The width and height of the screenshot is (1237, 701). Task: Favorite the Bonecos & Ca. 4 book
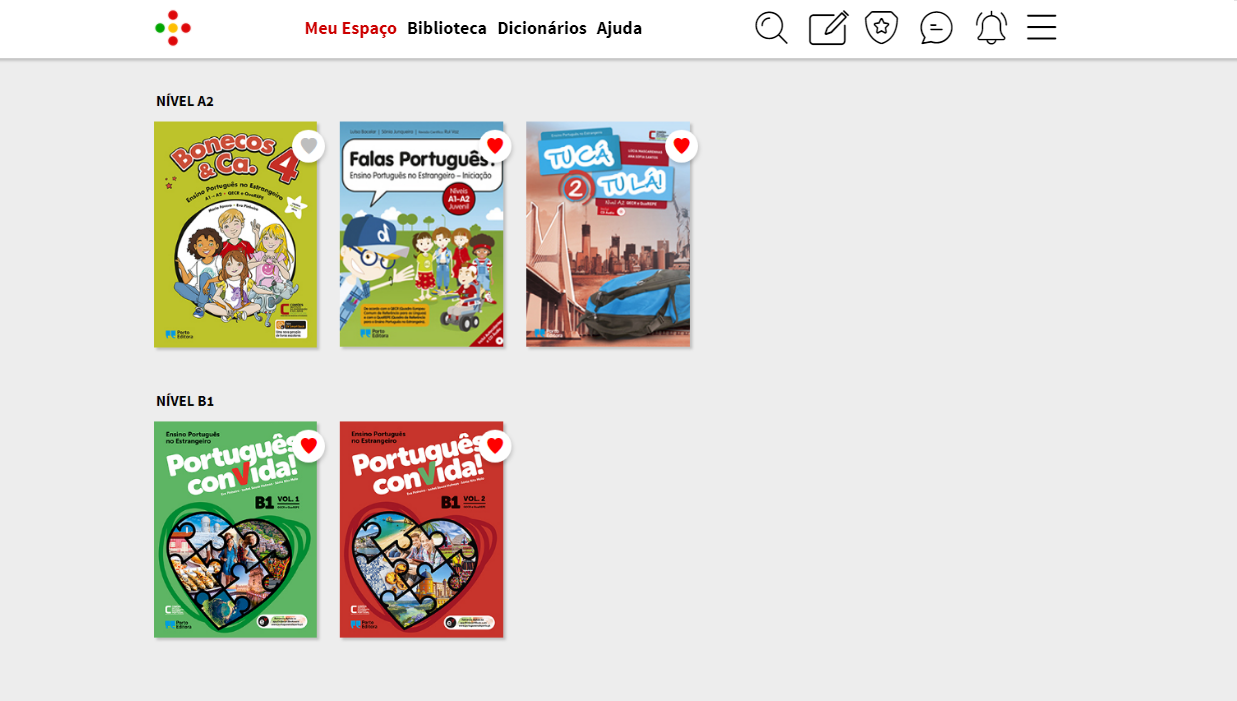(308, 146)
